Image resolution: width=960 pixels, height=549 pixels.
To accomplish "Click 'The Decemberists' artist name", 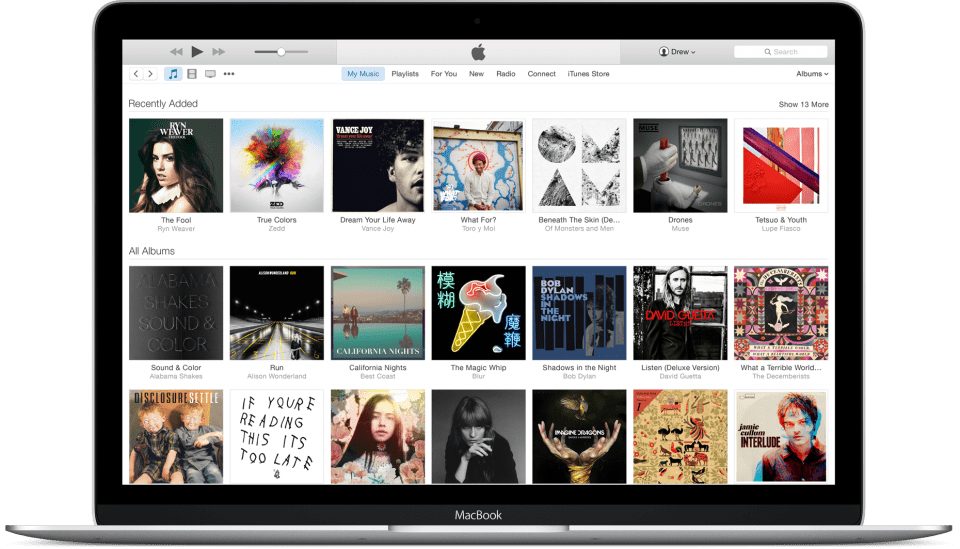I will [781, 376].
